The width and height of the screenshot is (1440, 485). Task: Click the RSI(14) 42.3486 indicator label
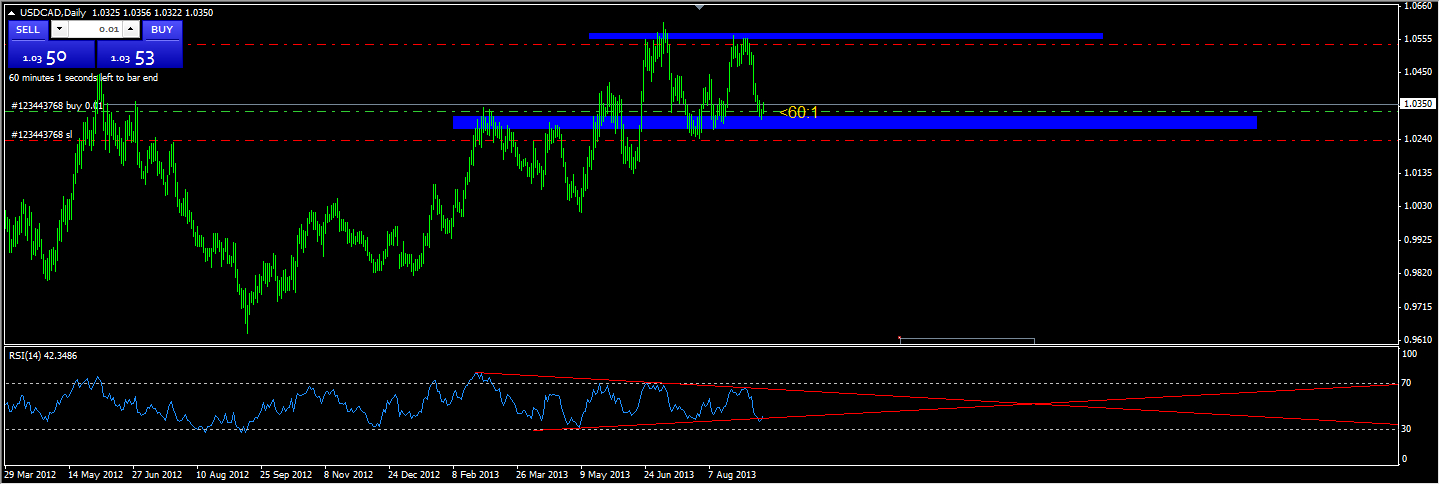click(x=43, y=355)
